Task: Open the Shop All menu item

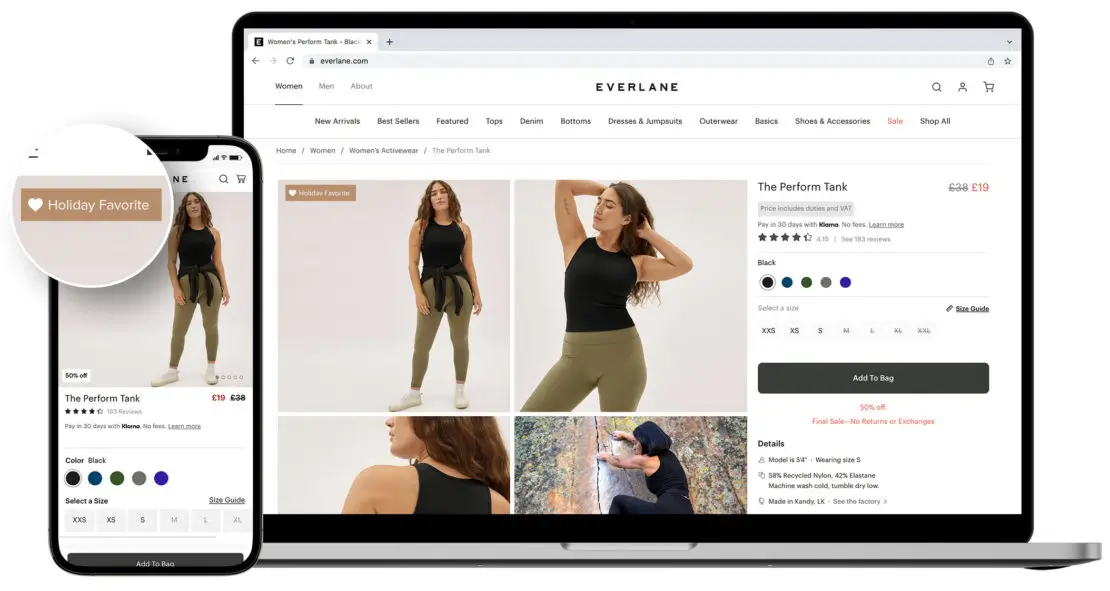Action: click(935, 121)
